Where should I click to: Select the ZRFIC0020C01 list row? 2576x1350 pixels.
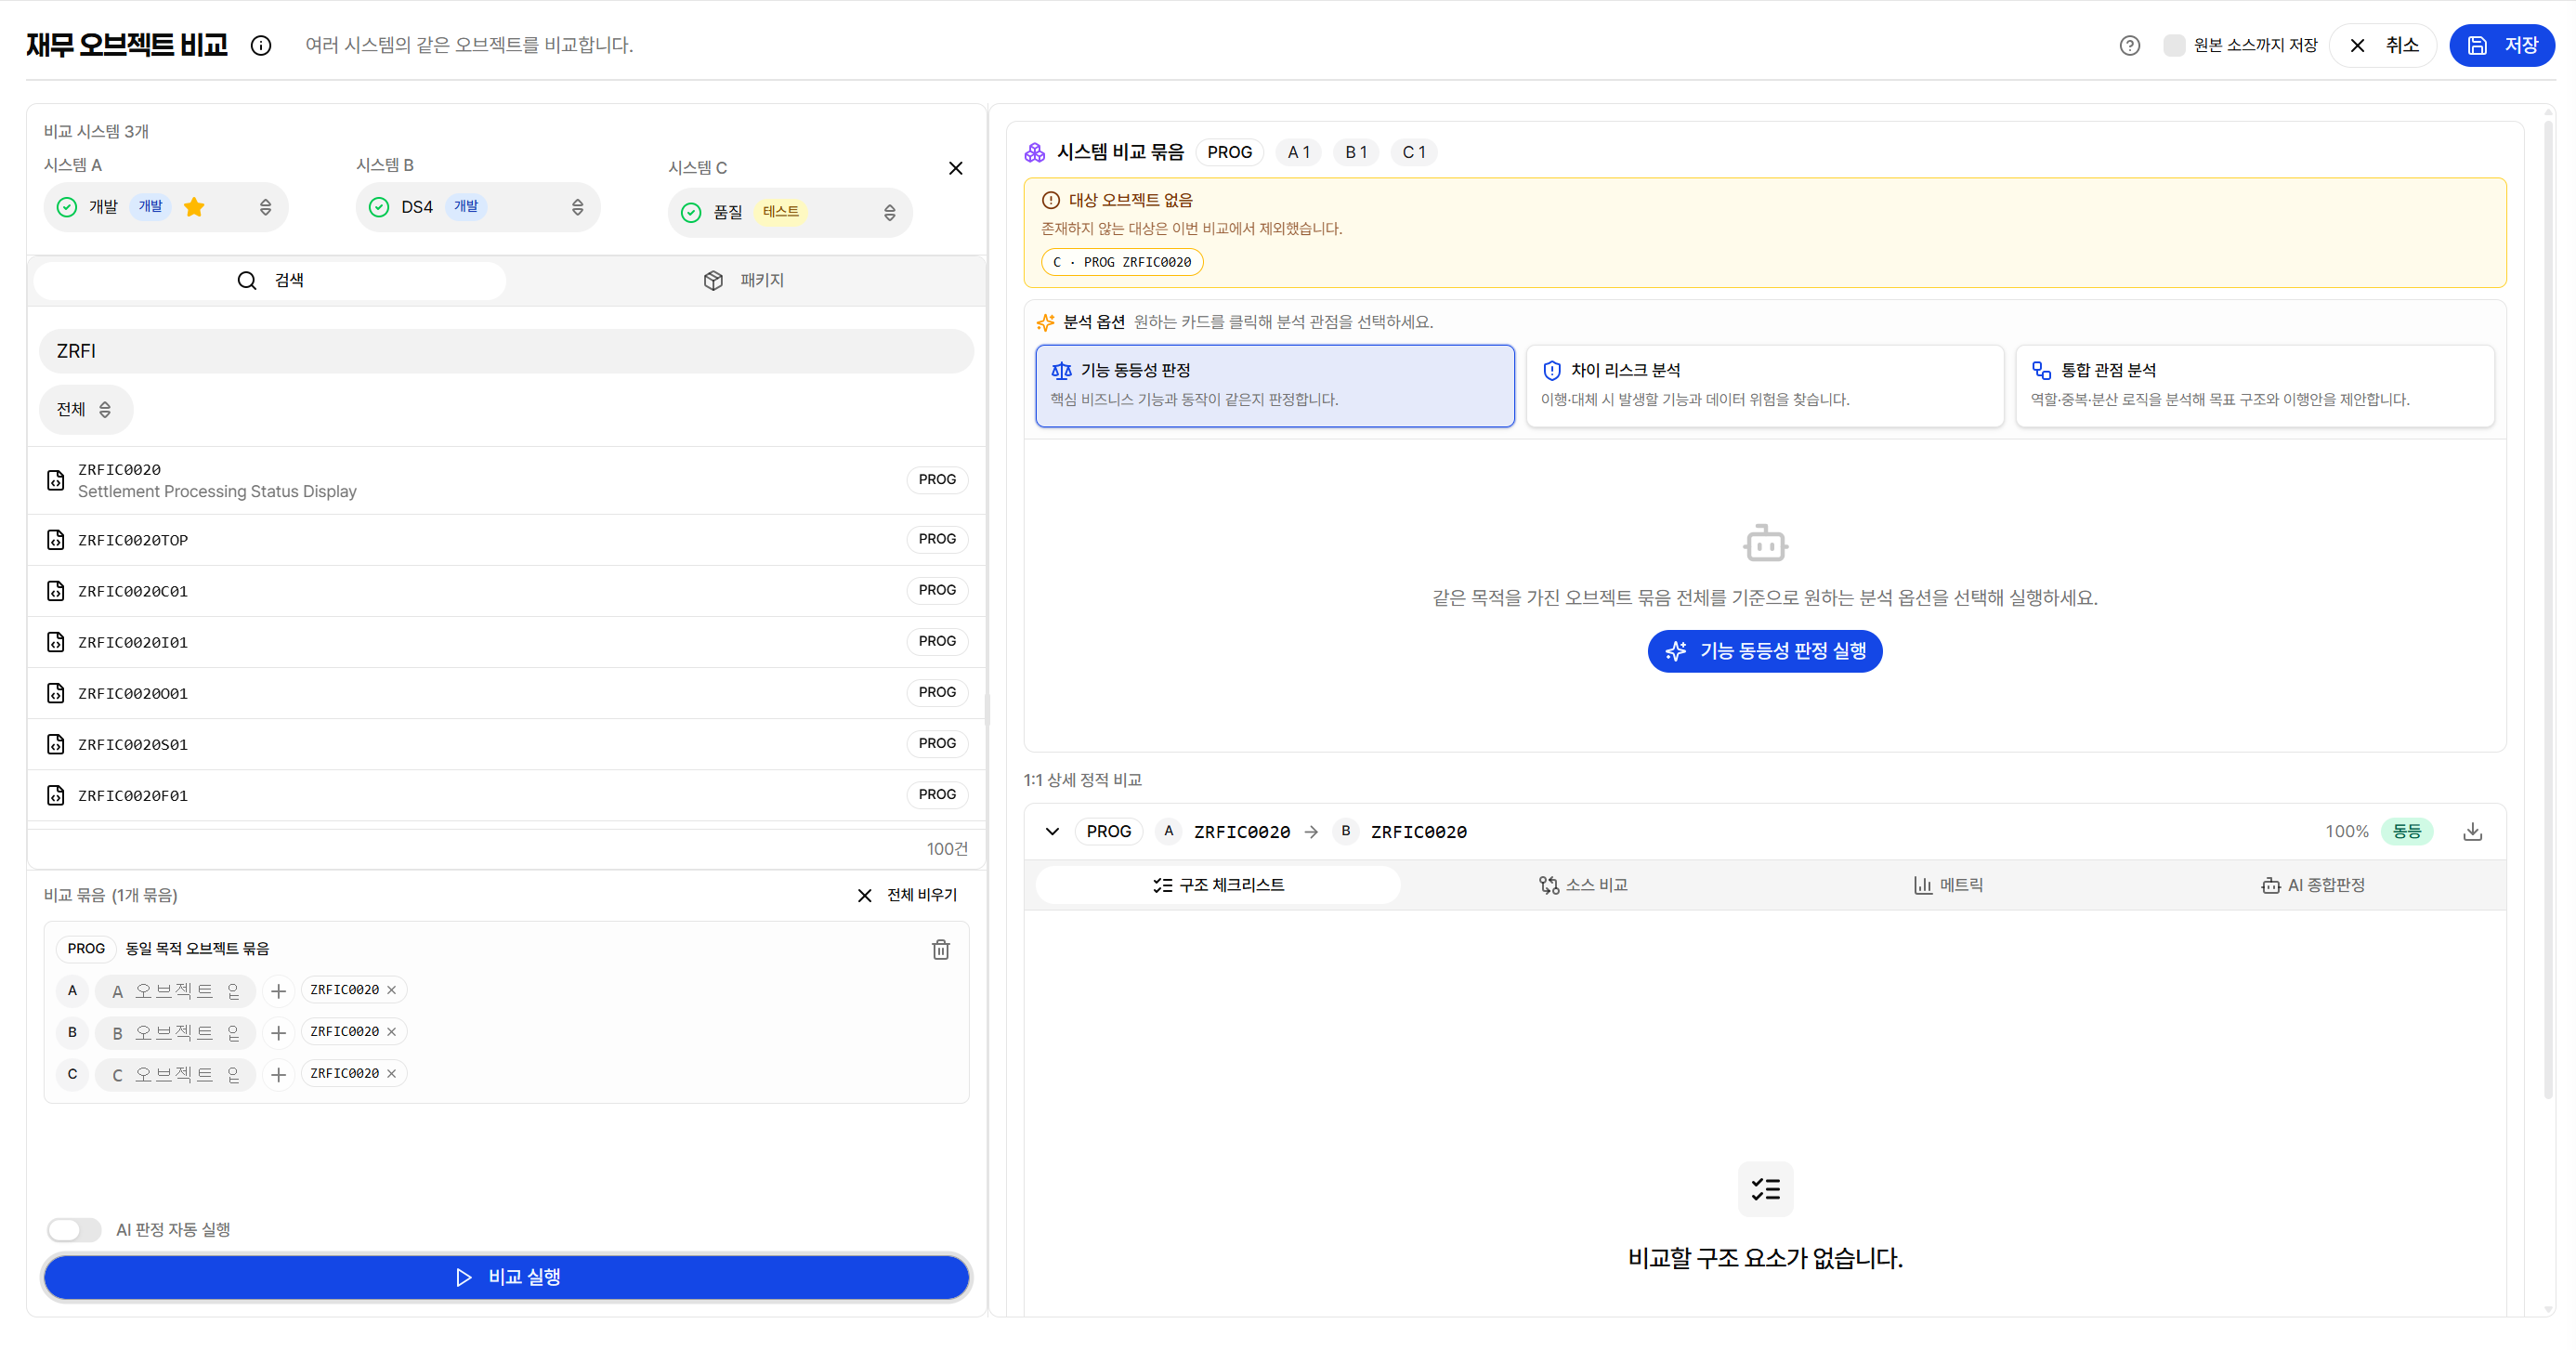point(506,591)
